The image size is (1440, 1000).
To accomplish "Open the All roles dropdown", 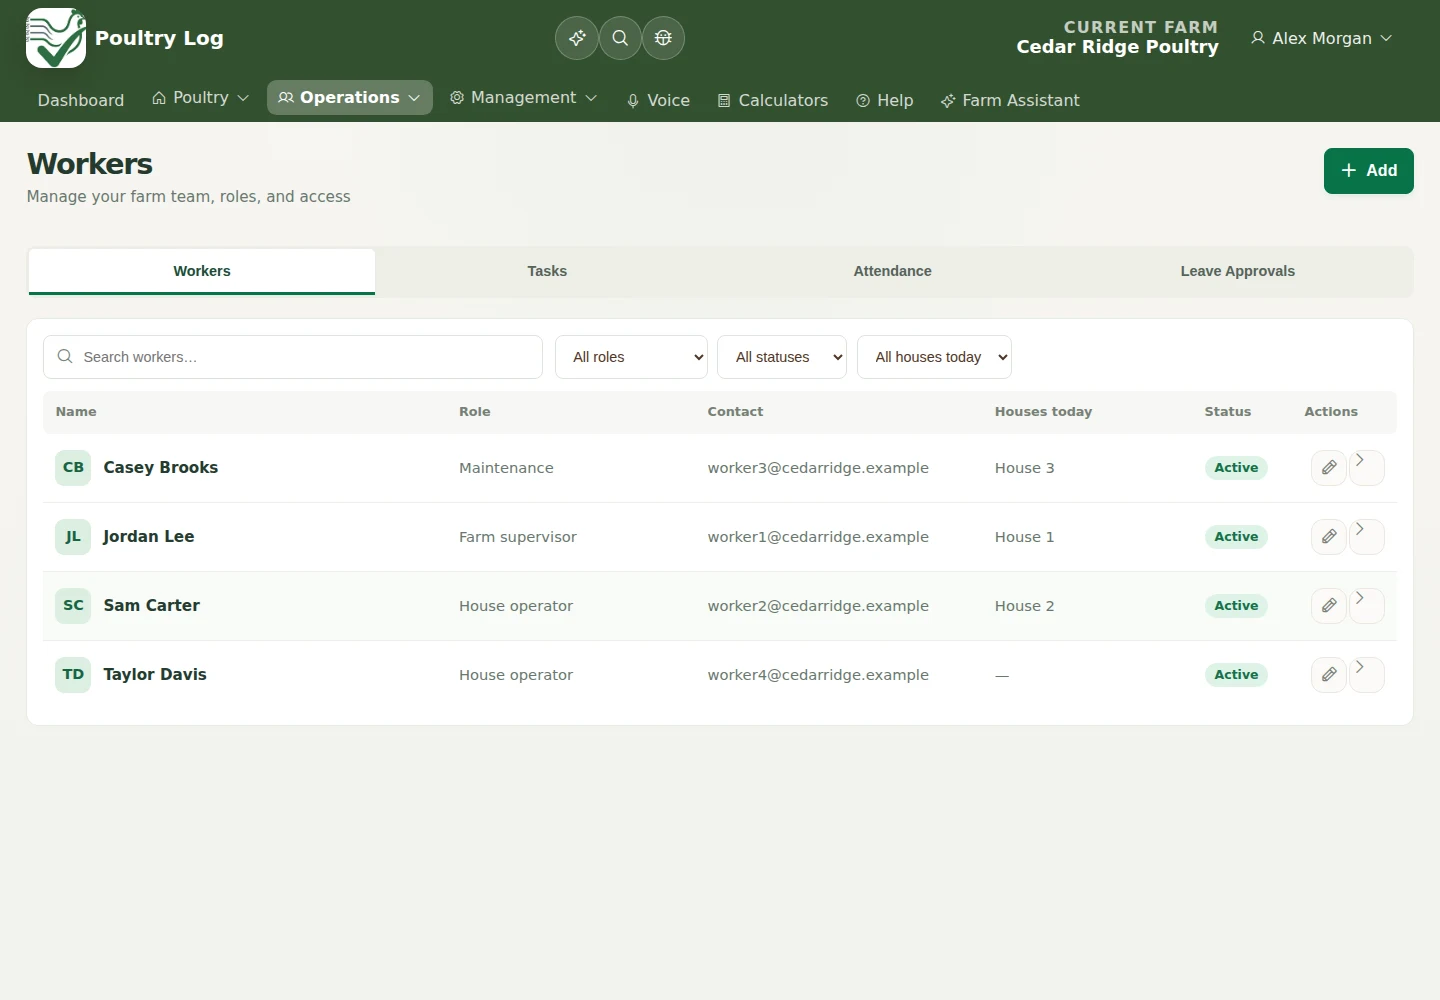I will 631,357.
